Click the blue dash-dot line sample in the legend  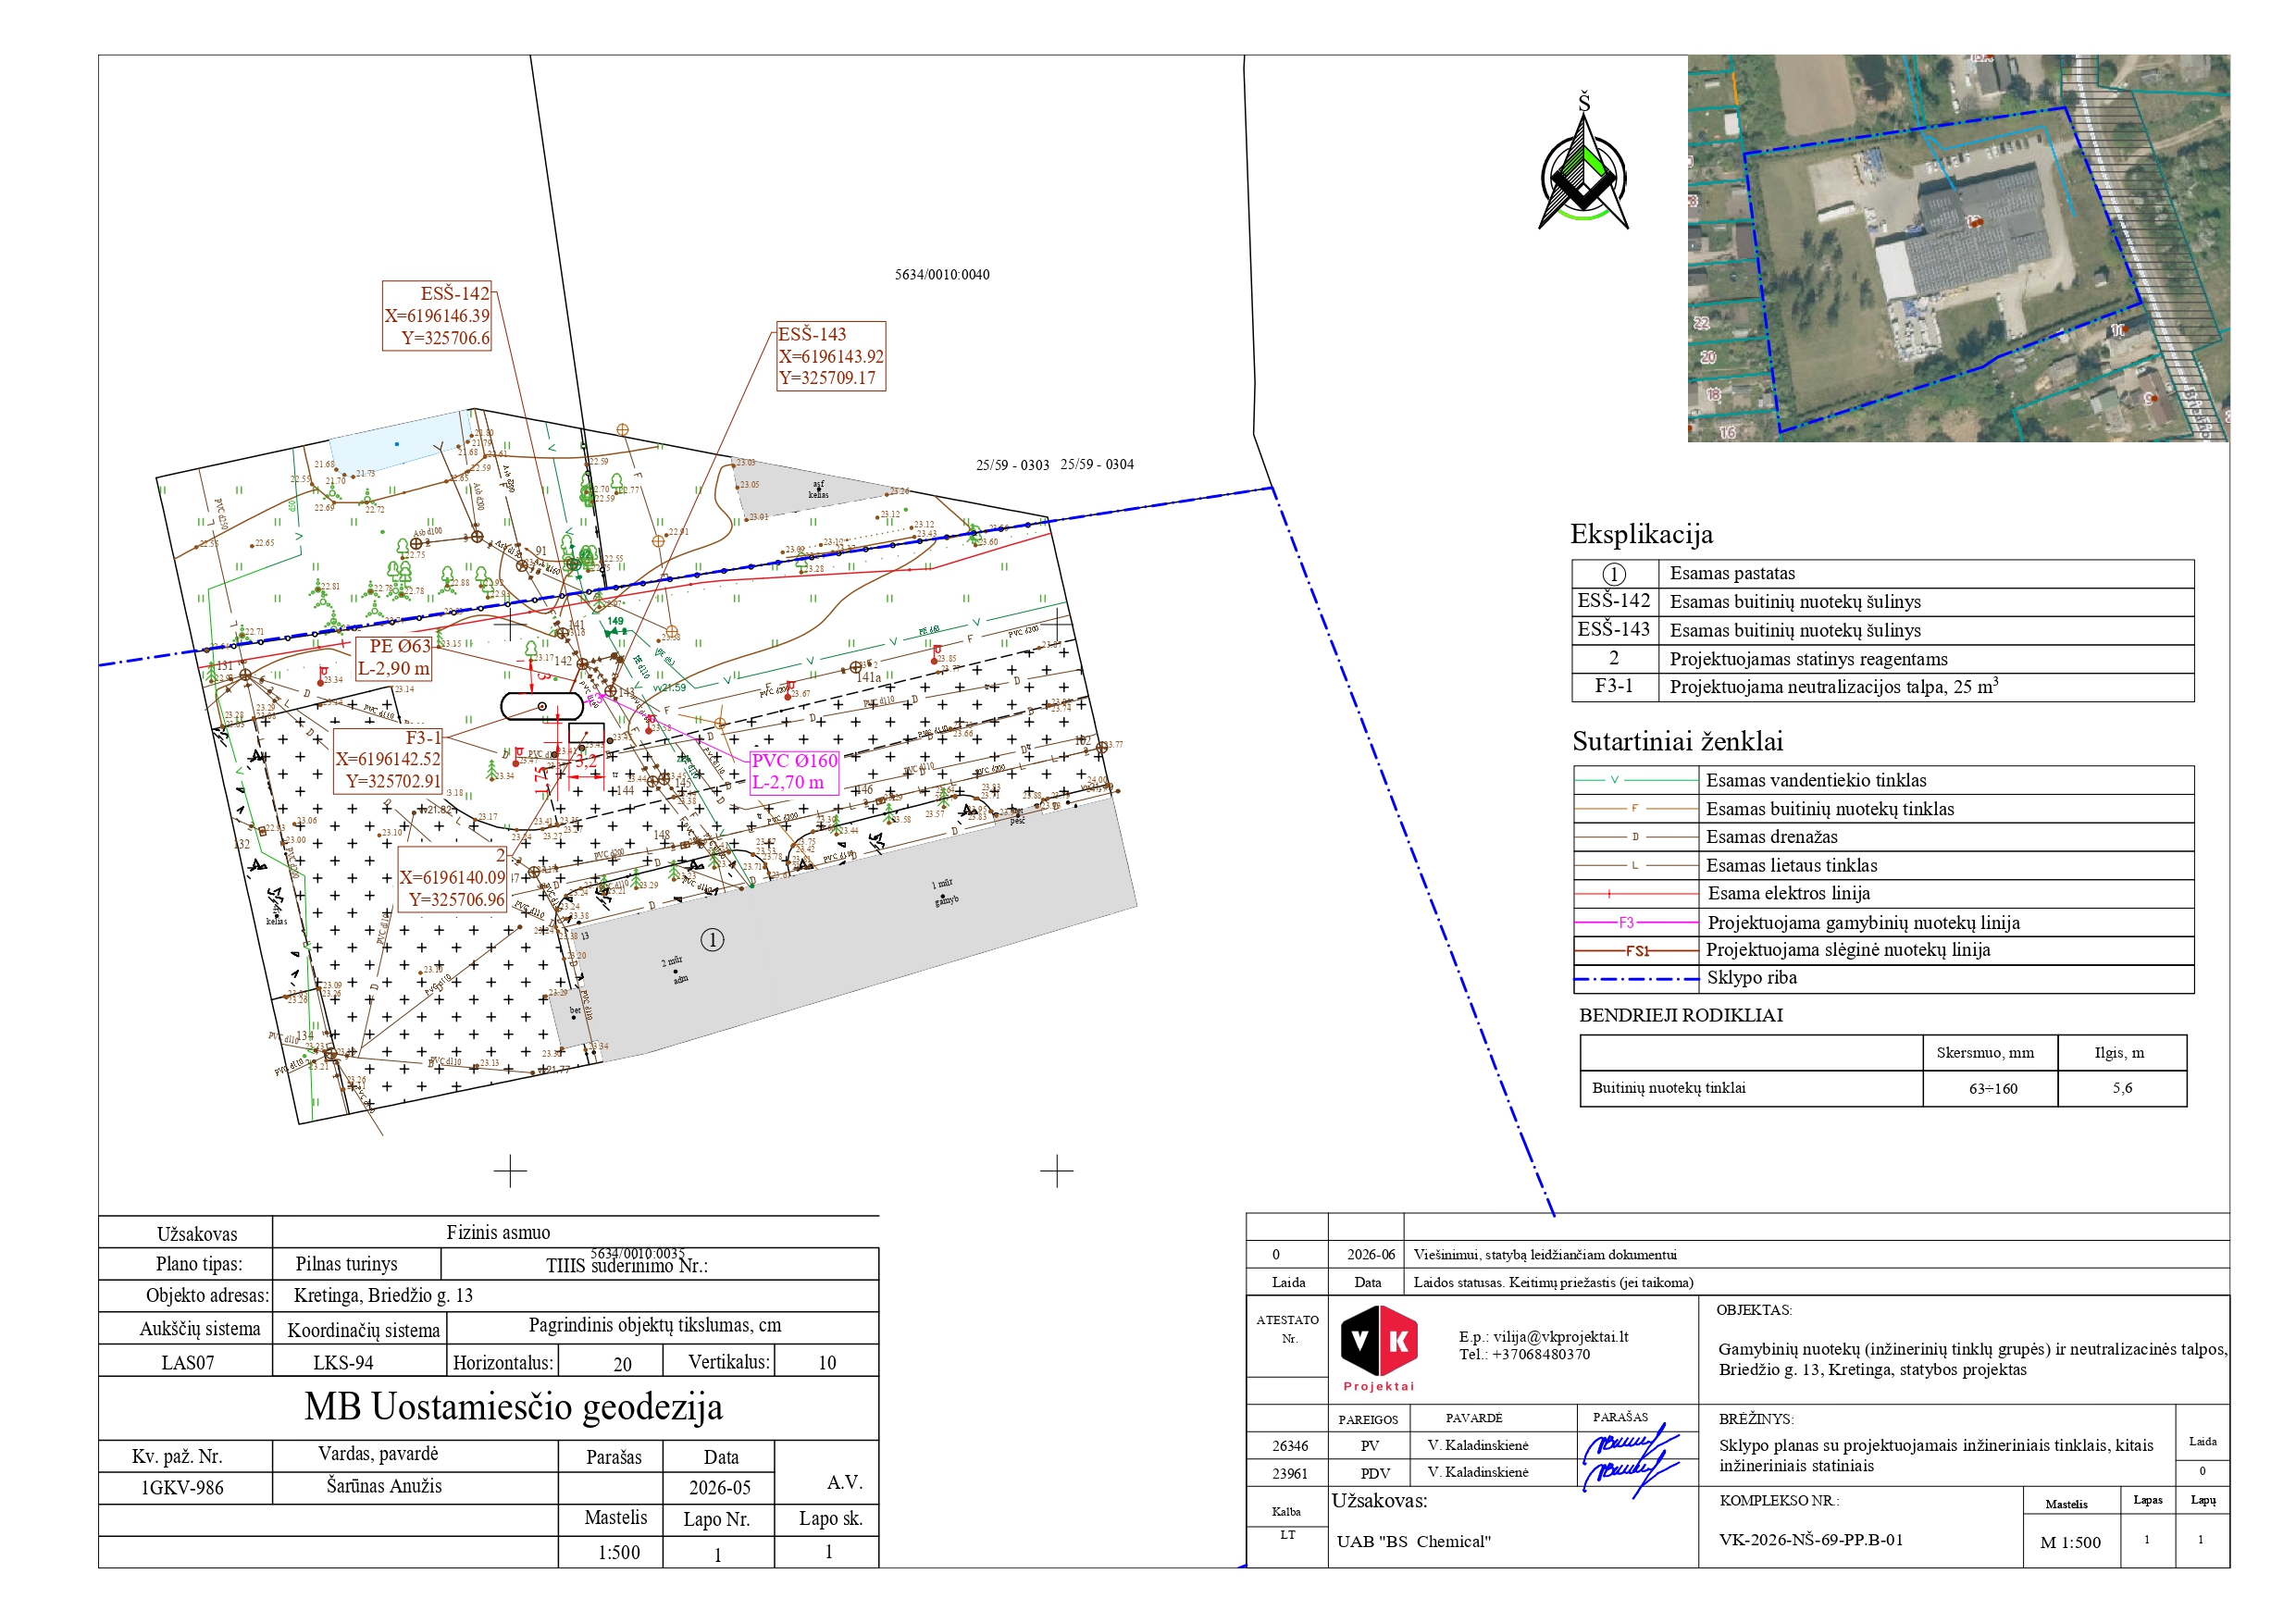pyautogui.click(x=1636, y=979)
